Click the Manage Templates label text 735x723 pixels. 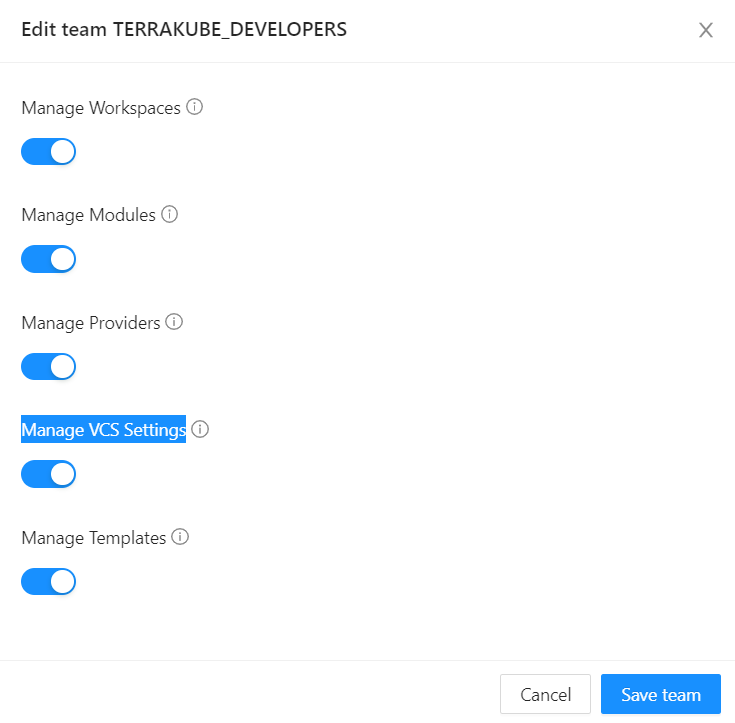tap(93, 538)
